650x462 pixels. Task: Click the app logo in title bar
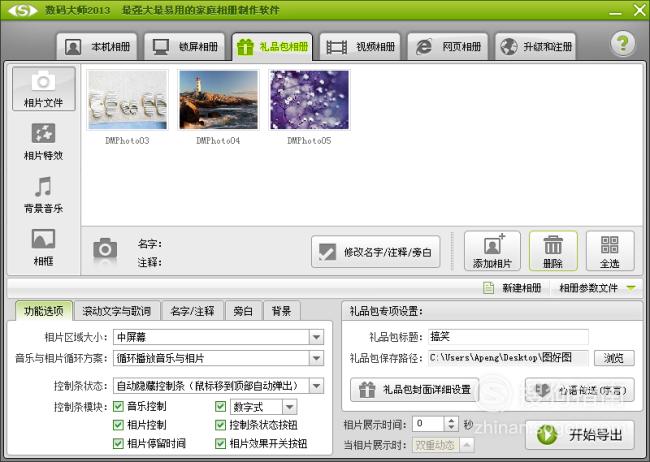tap(22, 10)
